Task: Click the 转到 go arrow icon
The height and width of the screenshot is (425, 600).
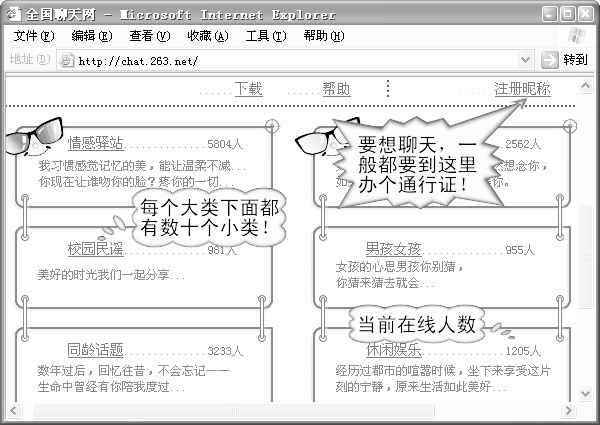Action: [x=550, y=60]
